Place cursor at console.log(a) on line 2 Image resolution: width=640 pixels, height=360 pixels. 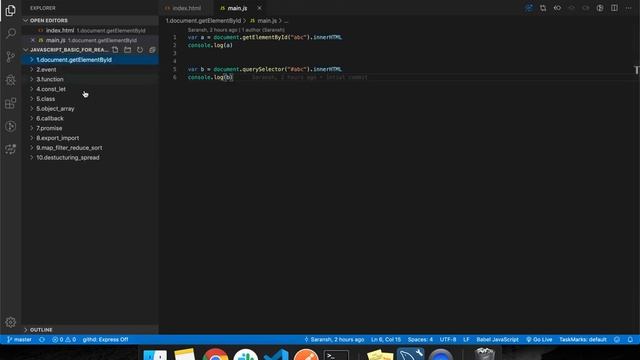[210, 45]
